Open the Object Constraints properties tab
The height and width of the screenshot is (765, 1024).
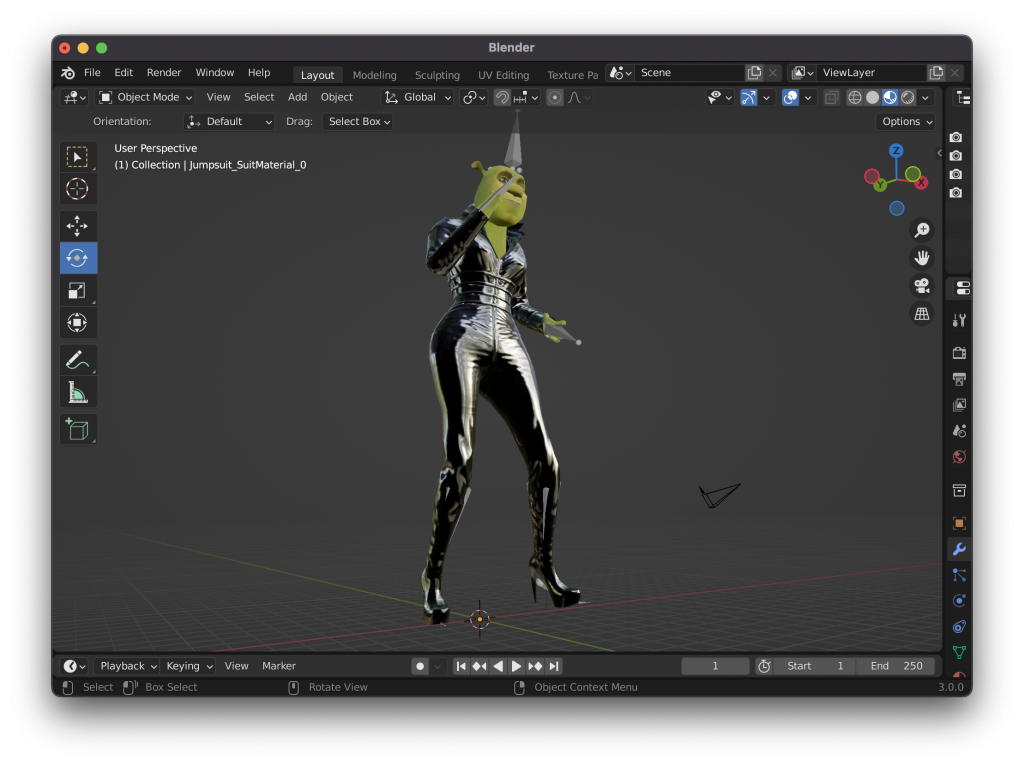(959, 627)
